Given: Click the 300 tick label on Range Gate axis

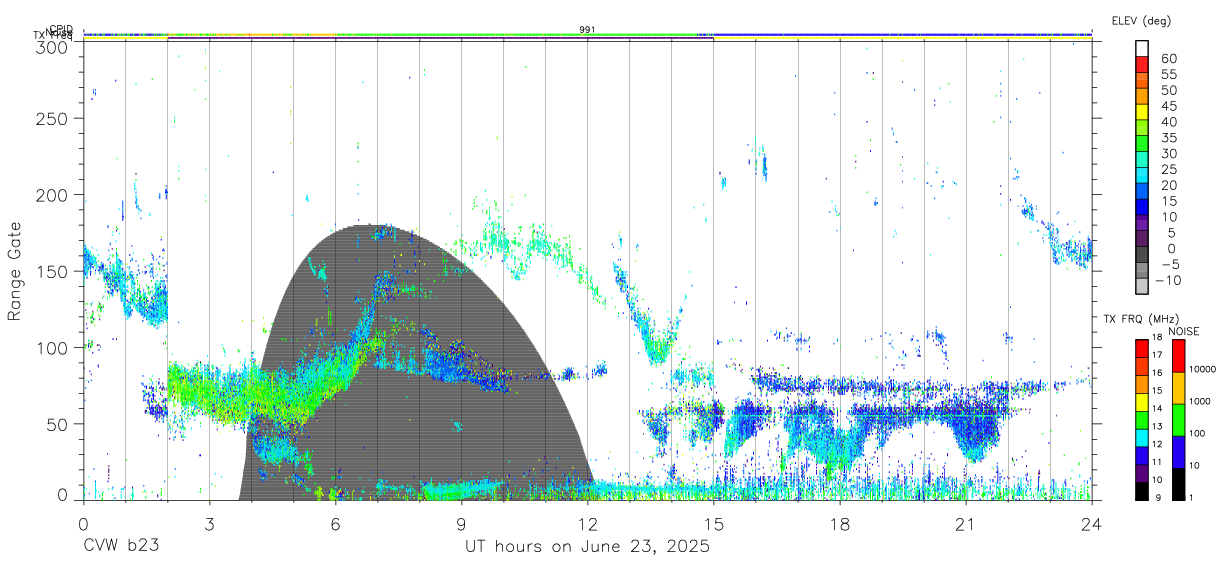Looking at the screenshot, I should pos(53,46).
